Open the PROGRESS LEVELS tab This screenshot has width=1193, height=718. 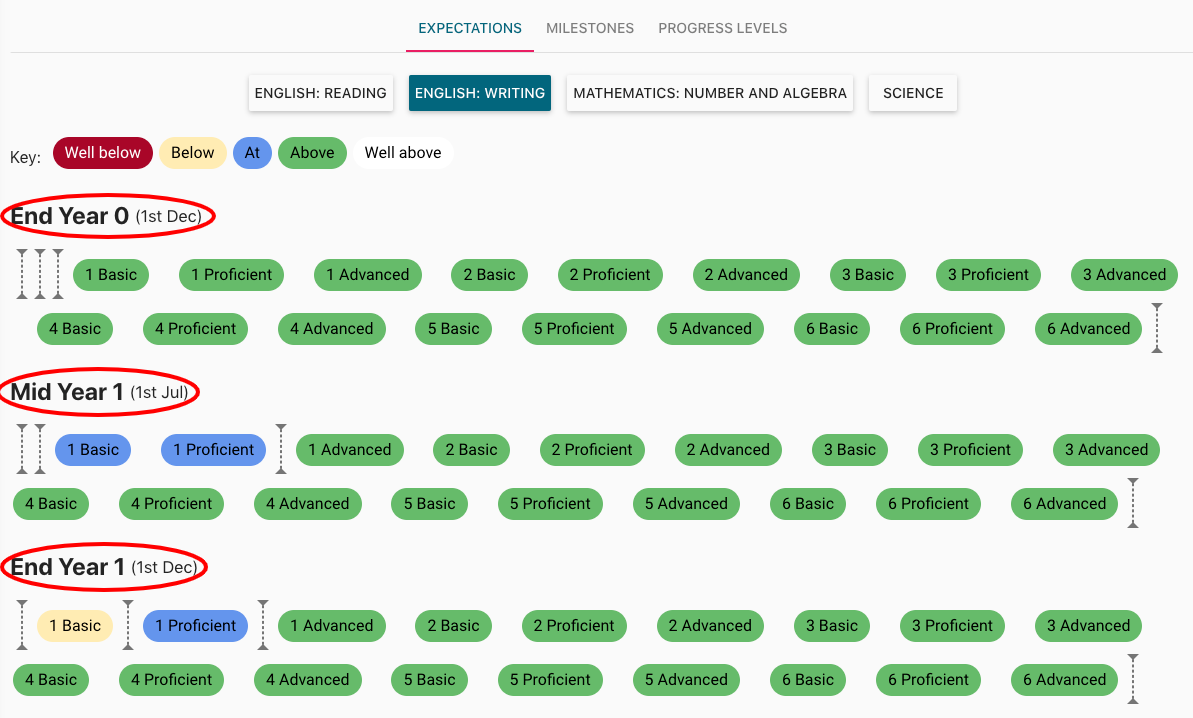[x=722, y=28]
